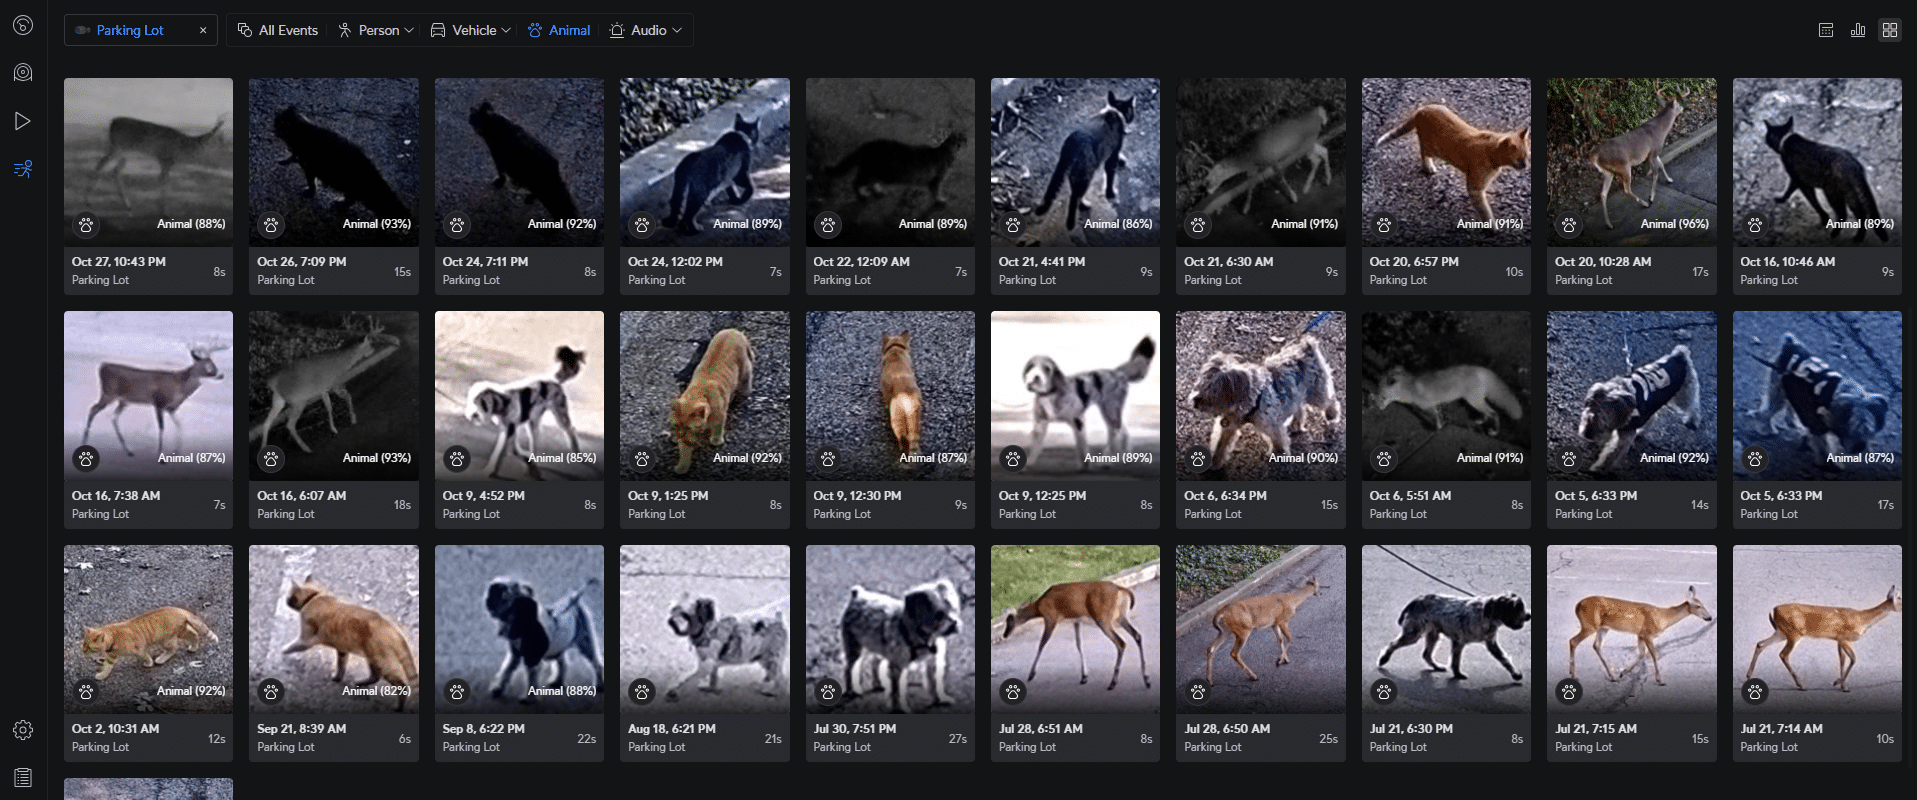Screen dimensions: 1917x800
Task: Open the Oct 5, 6:33 PM 14s event thumbnail
Action: pos(1632,395)
